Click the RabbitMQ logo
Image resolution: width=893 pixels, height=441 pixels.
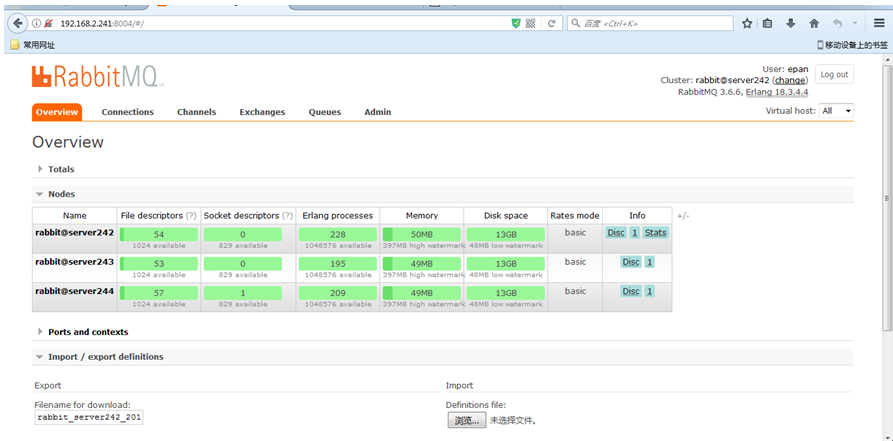pyautogui.click(x=98, y=76)
